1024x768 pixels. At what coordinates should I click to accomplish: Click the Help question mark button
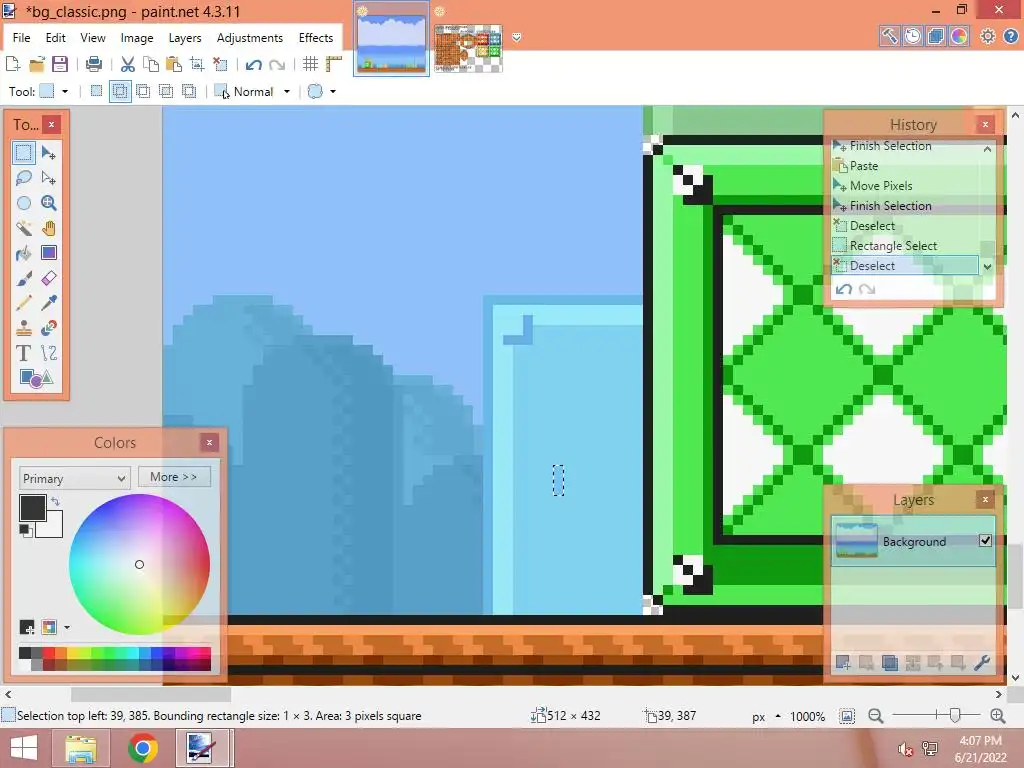click(x=1010, y=36)
